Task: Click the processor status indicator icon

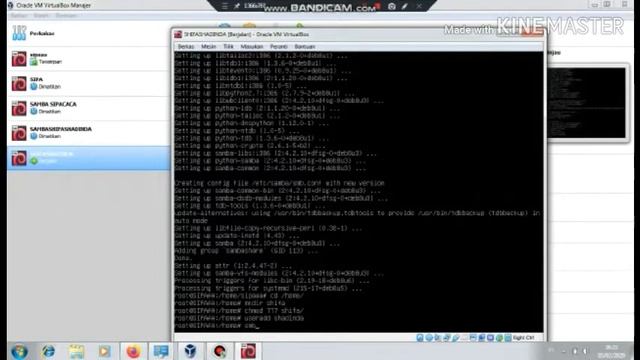Action: 491,338
